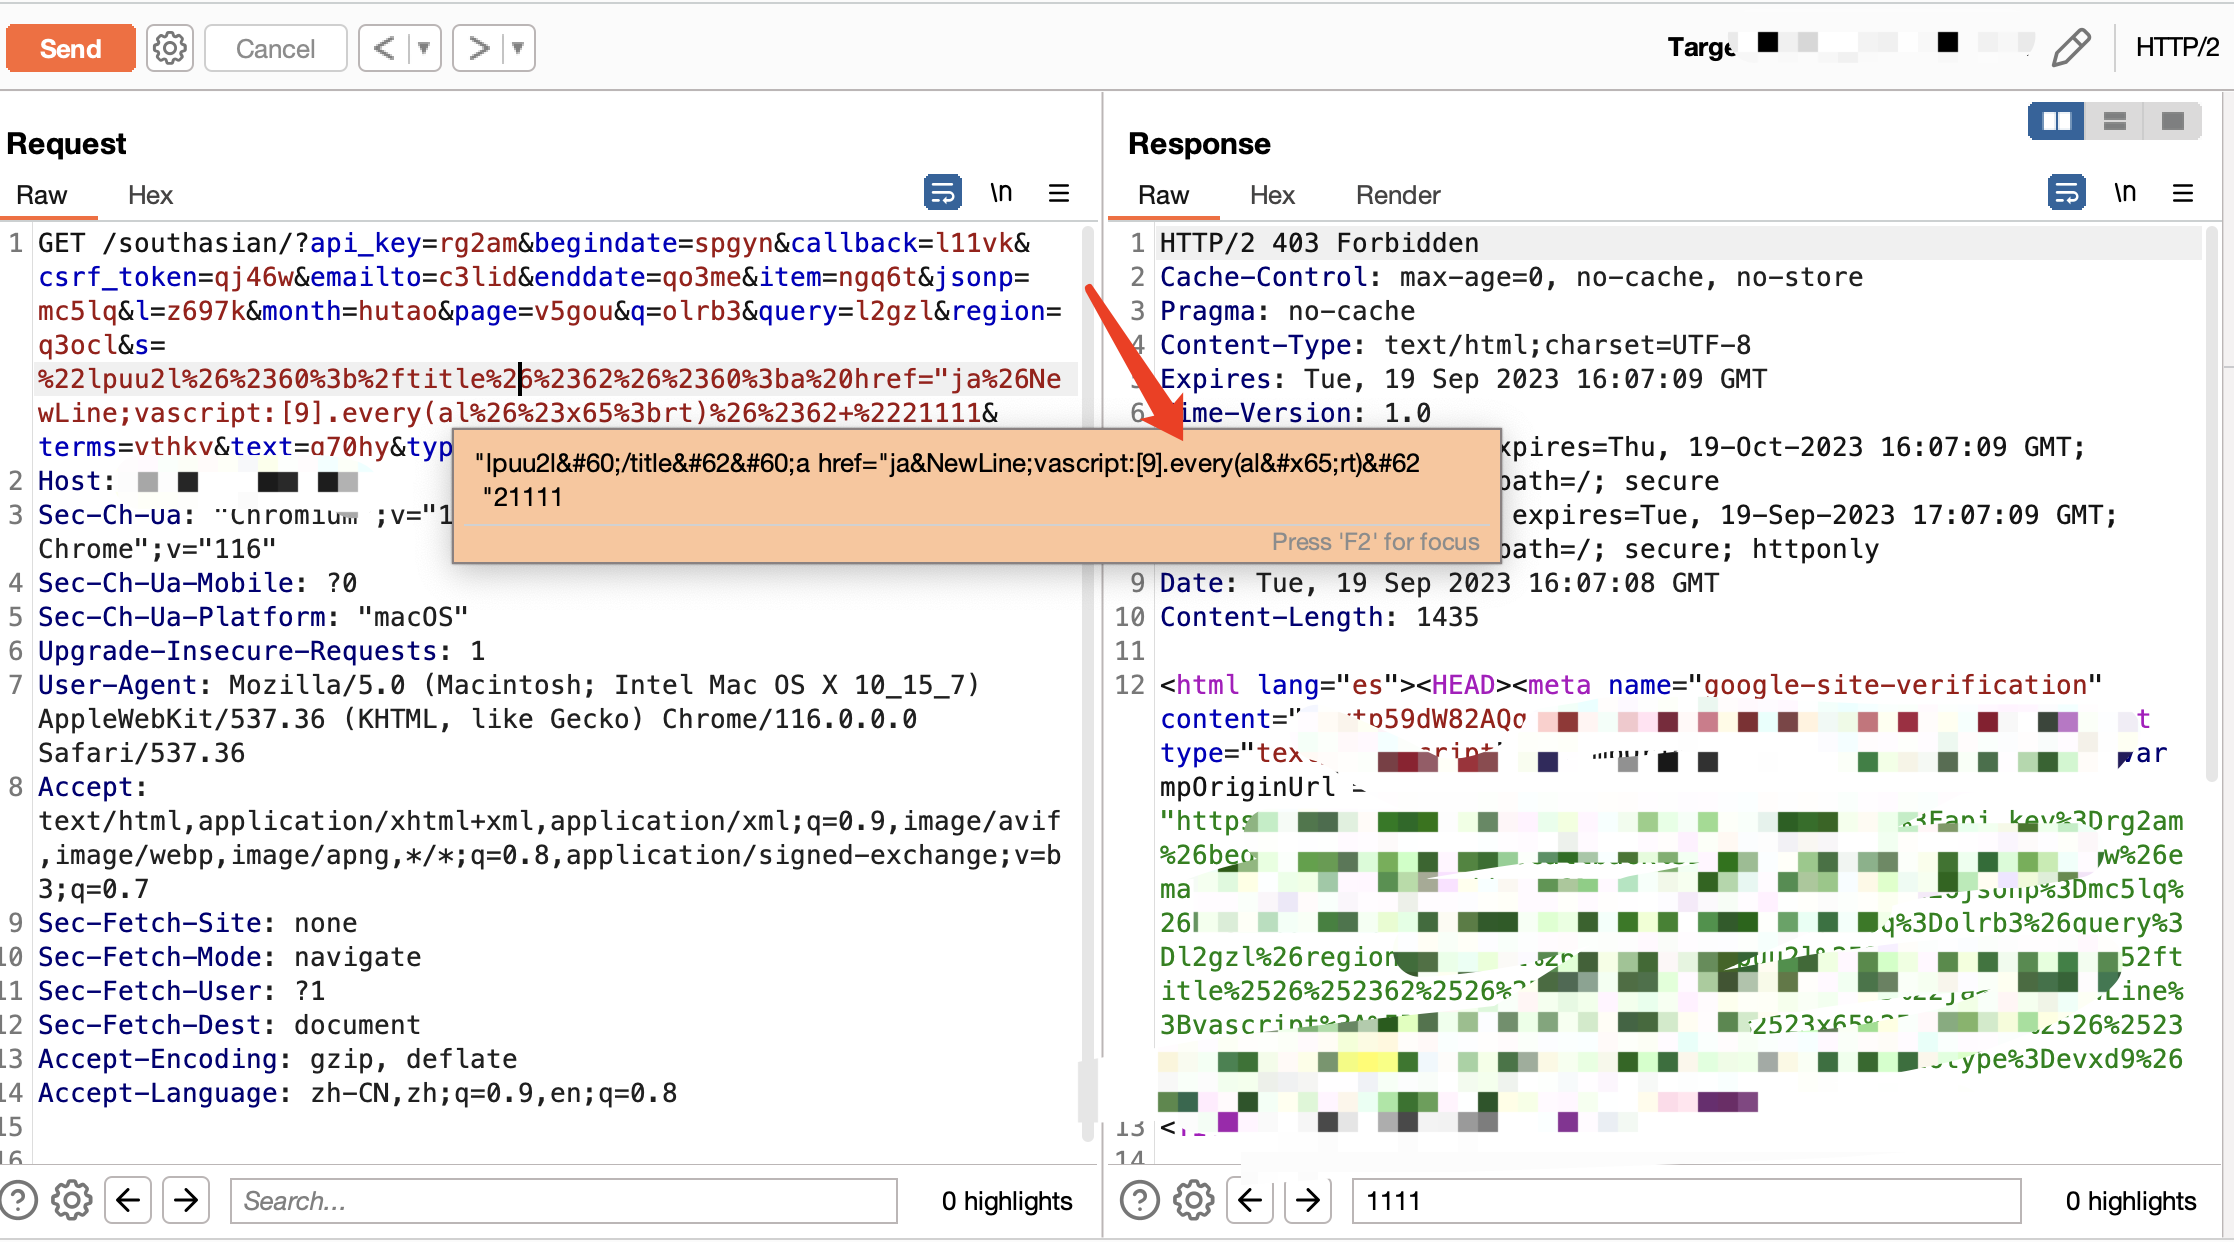Open the Request panel hamburger menu
Viewport: 2234px width, 1242px height.
(1059, 192)
